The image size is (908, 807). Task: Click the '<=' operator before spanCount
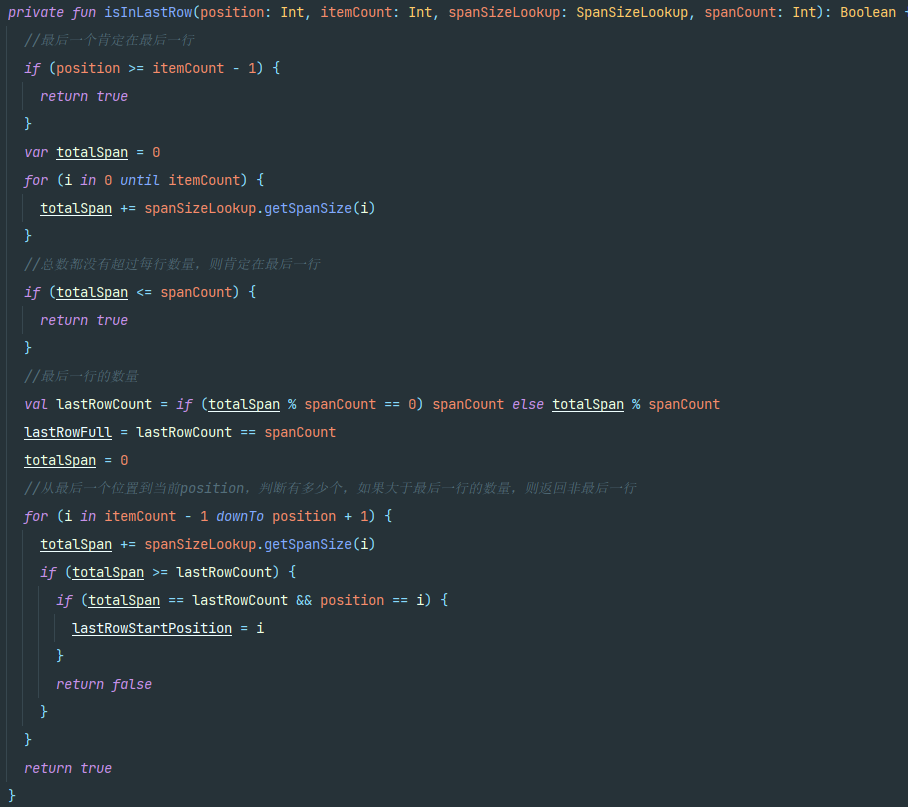tap(144, 292)
